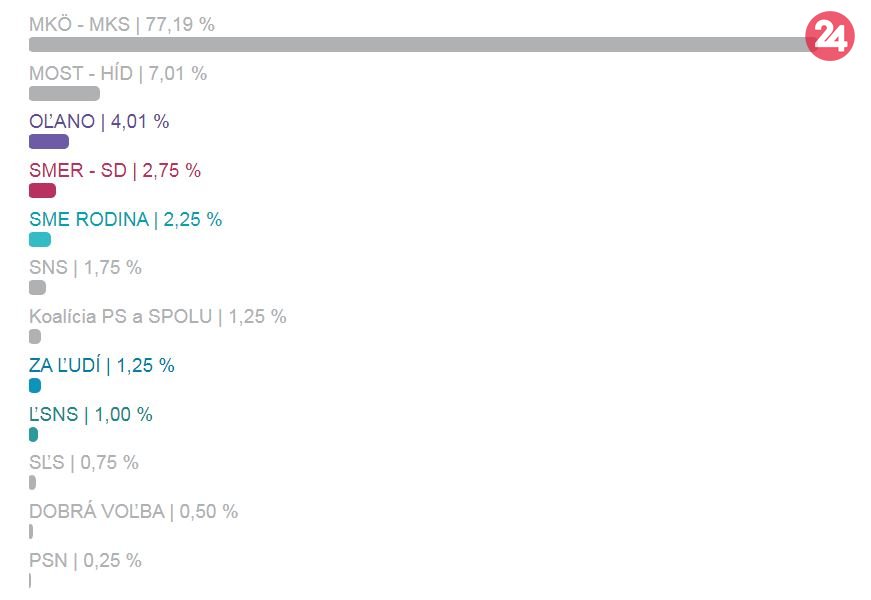The height and width of the screenshot is (600, 871).
Task: Click the small gray SNS bar
Action: tap(38, 288)
